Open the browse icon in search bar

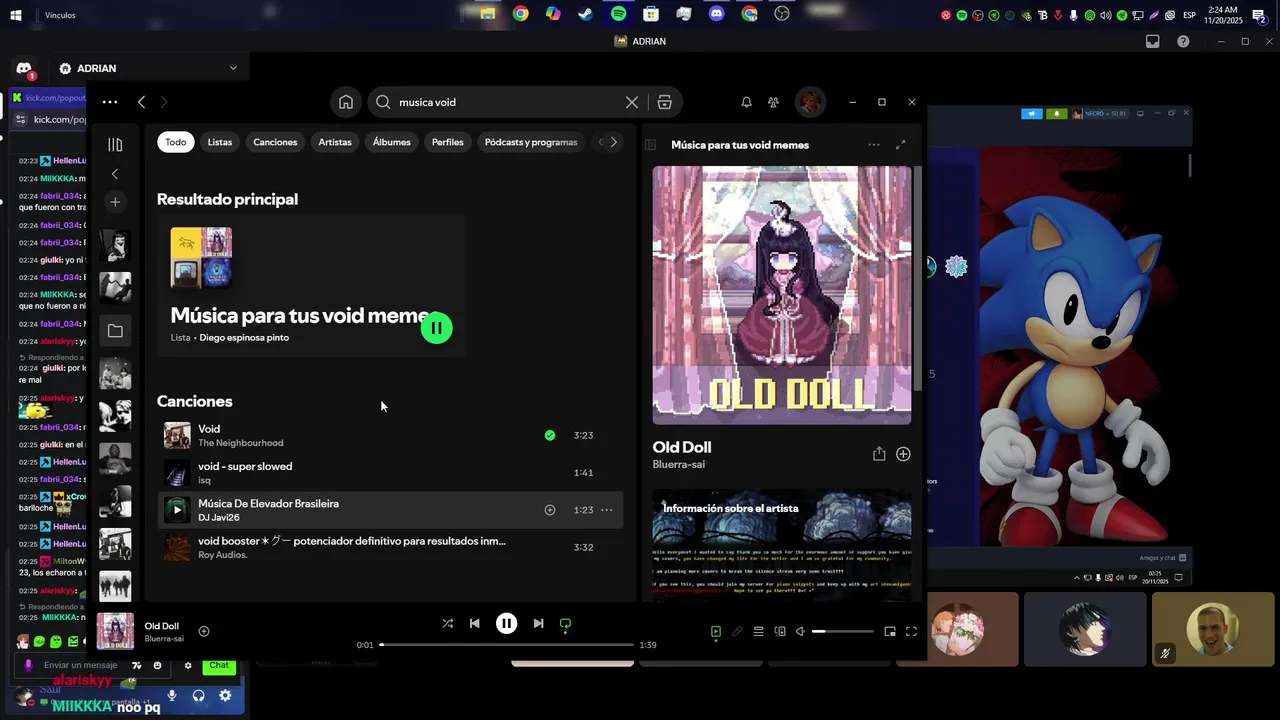[665, 102]
